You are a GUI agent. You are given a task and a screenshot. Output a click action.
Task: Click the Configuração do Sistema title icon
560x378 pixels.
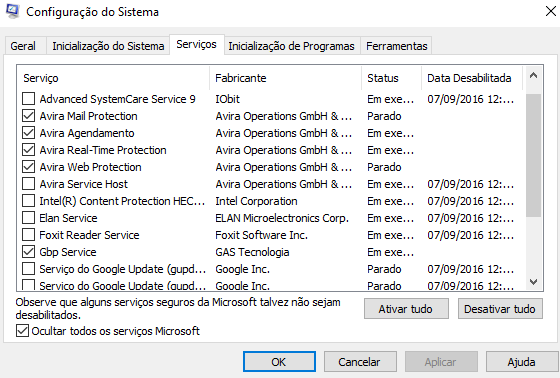pos(13,11)
